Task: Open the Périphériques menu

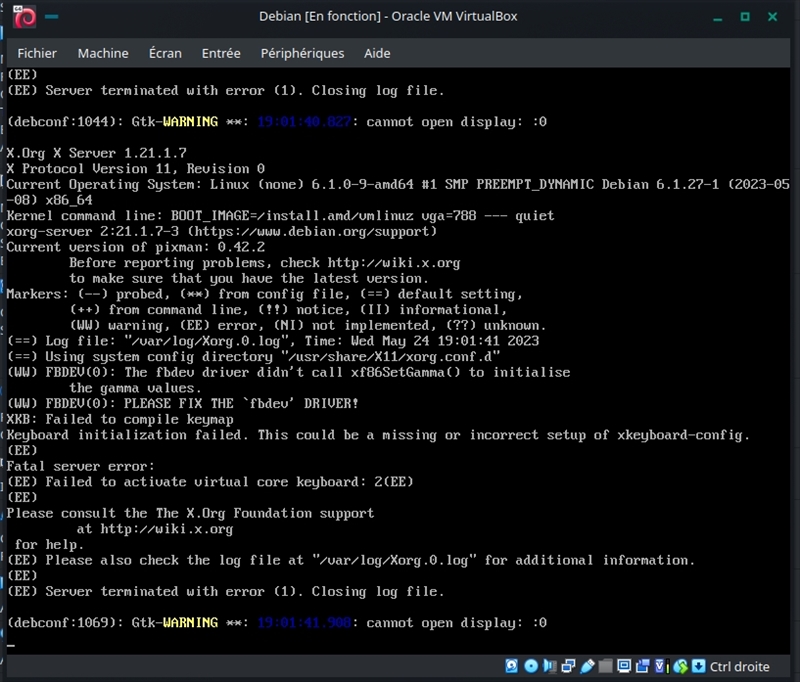Action: pyautogui.click(x=303, y=54)
